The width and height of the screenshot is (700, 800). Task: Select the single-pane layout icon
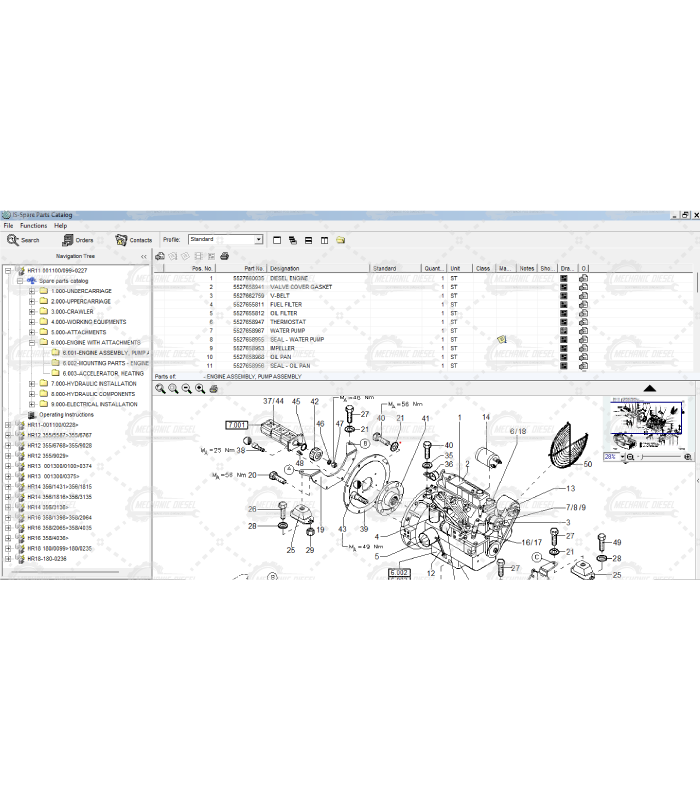pyautogui.click(x=277, y=240)
